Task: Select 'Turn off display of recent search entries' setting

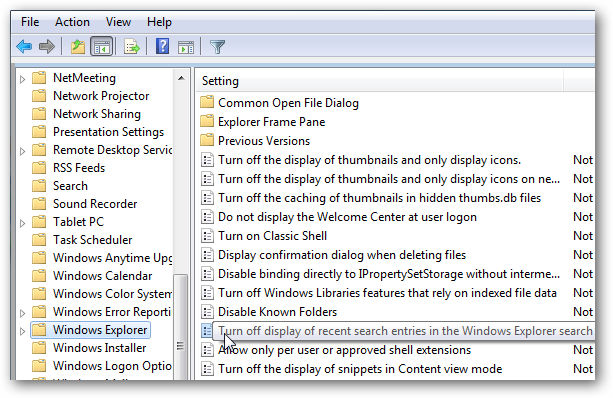Action: pyautogui.click(x=405, y=331)
